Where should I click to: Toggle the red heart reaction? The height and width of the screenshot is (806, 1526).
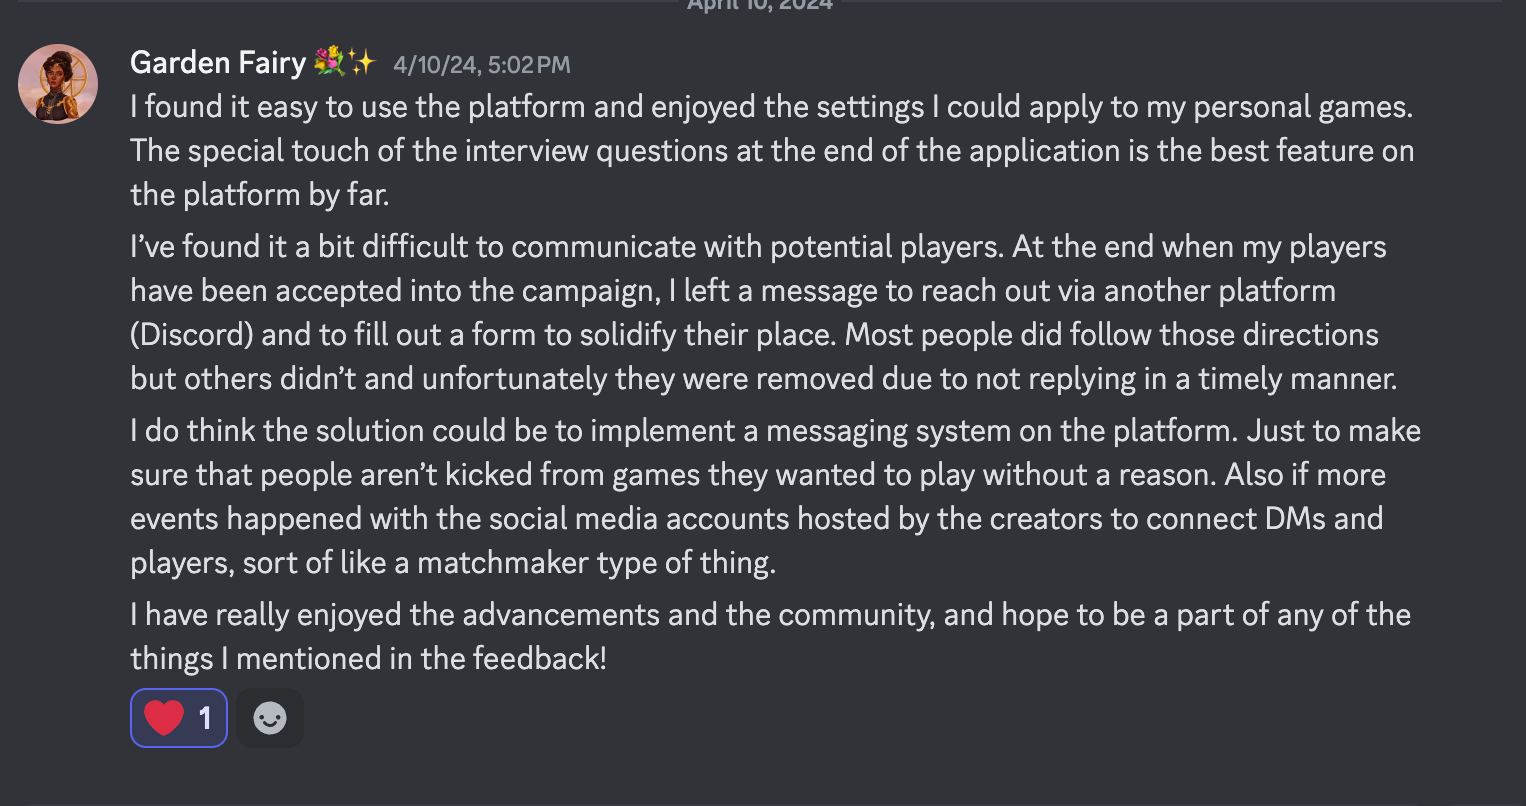[x=179, y=718]
